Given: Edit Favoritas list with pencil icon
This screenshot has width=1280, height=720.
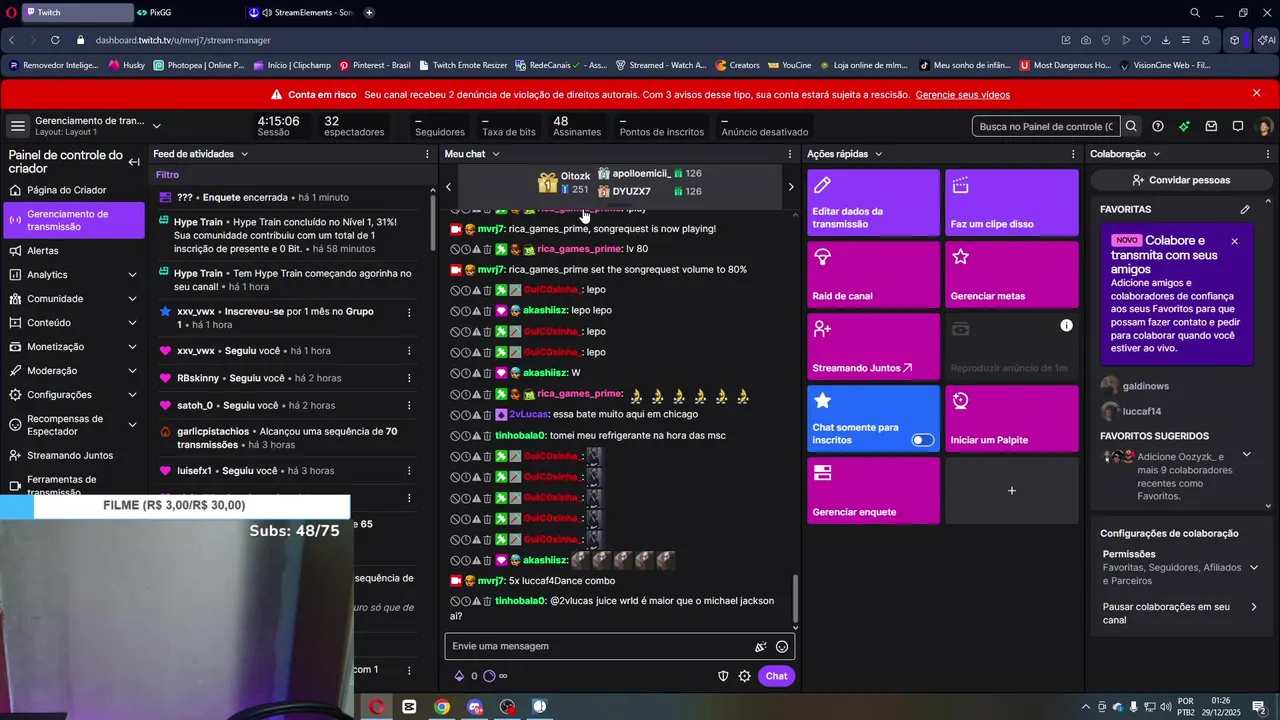Looking at the screenshot, I should 1245,210.
